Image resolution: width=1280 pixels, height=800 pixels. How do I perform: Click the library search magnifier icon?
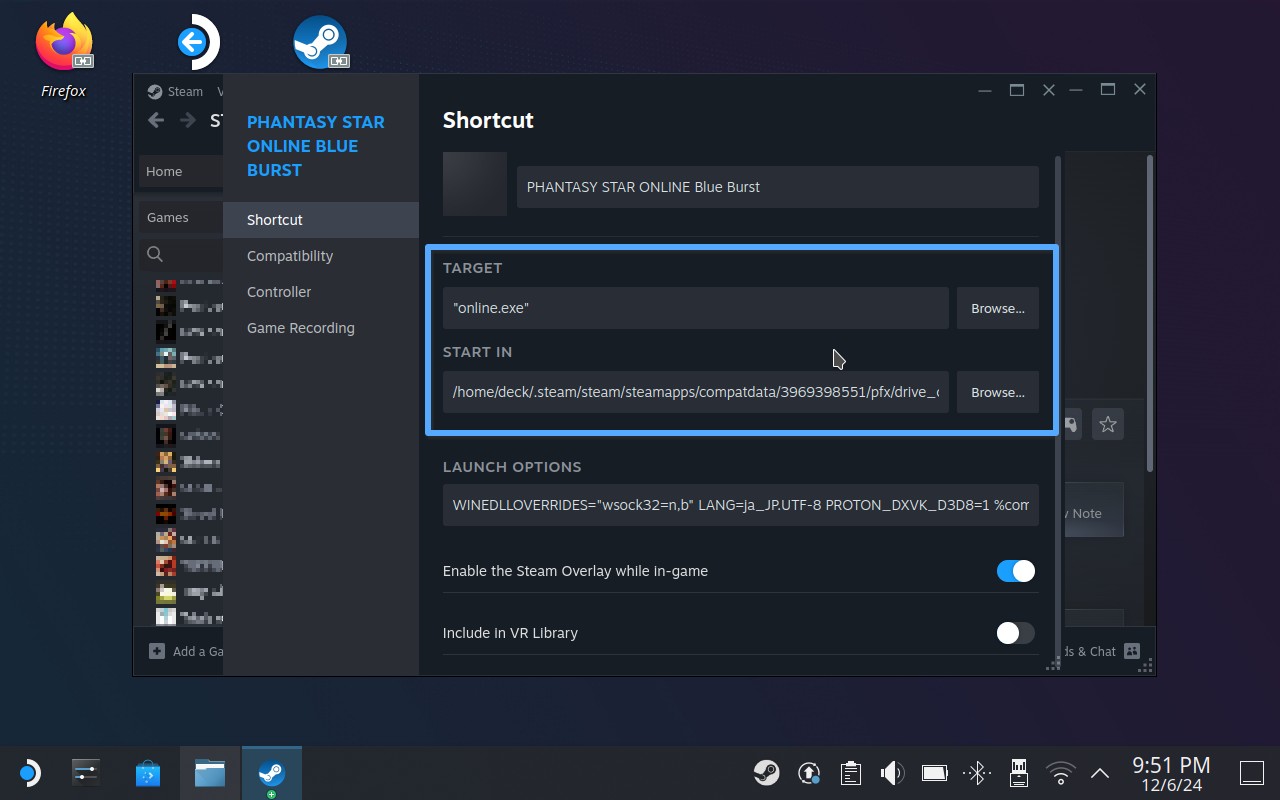155,254
